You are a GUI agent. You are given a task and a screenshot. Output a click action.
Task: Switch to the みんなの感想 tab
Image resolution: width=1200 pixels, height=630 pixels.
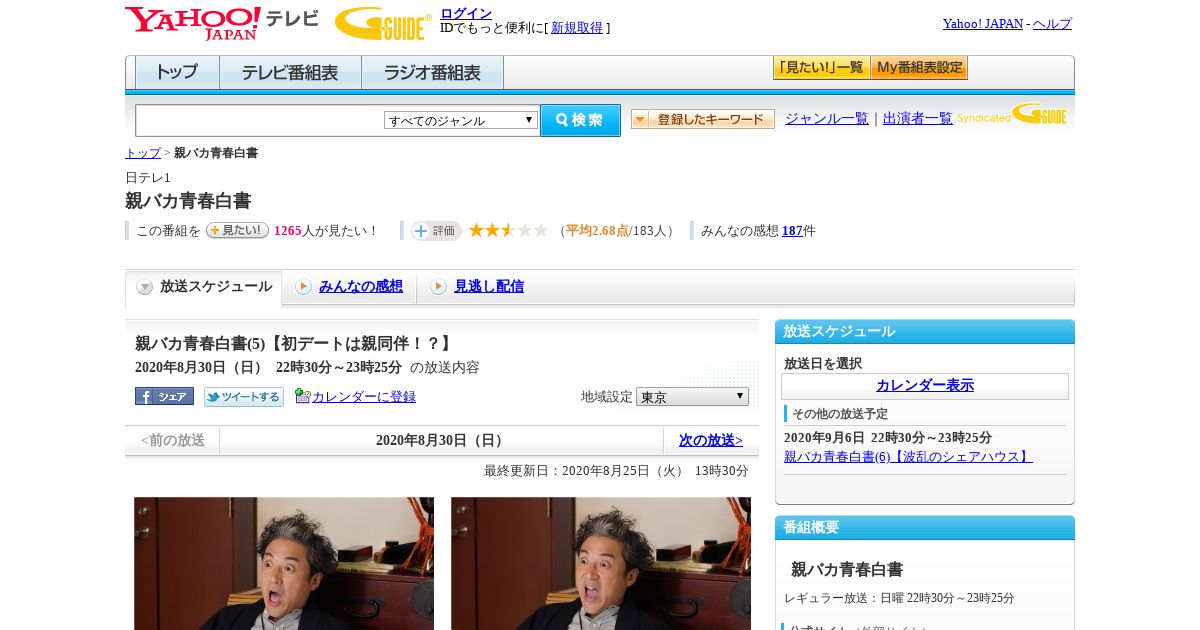click(361, 286)
